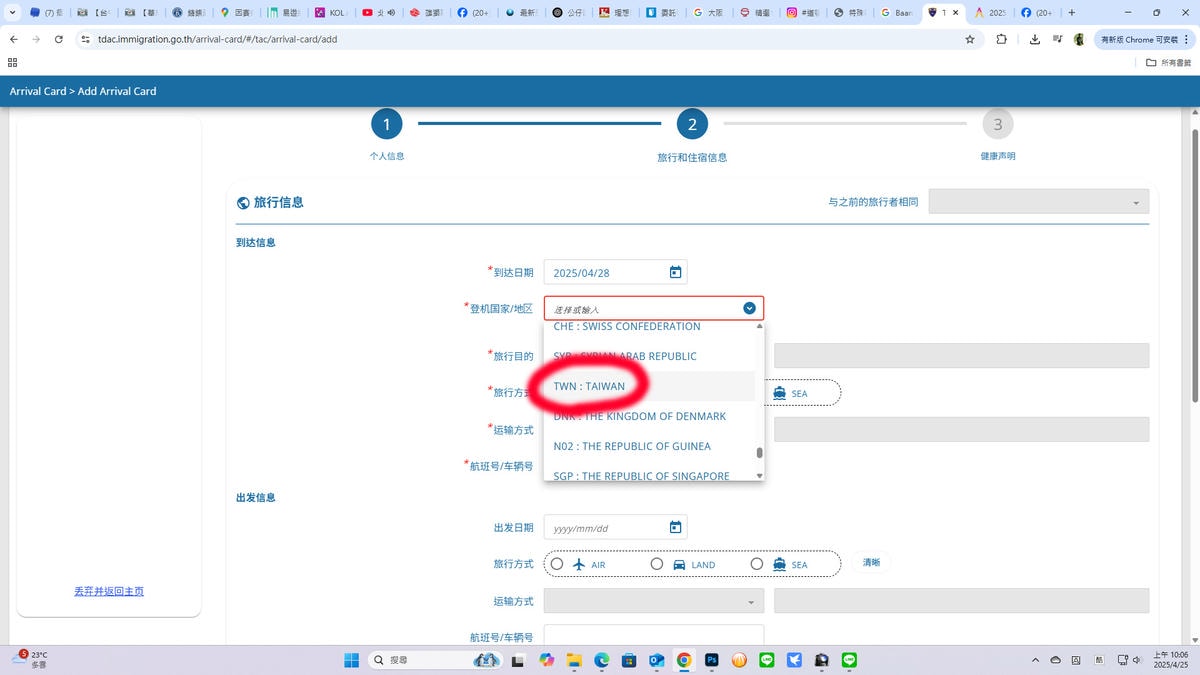
Task: Launch Copilot from the taskbar
Action: click(x=546, y=660)
